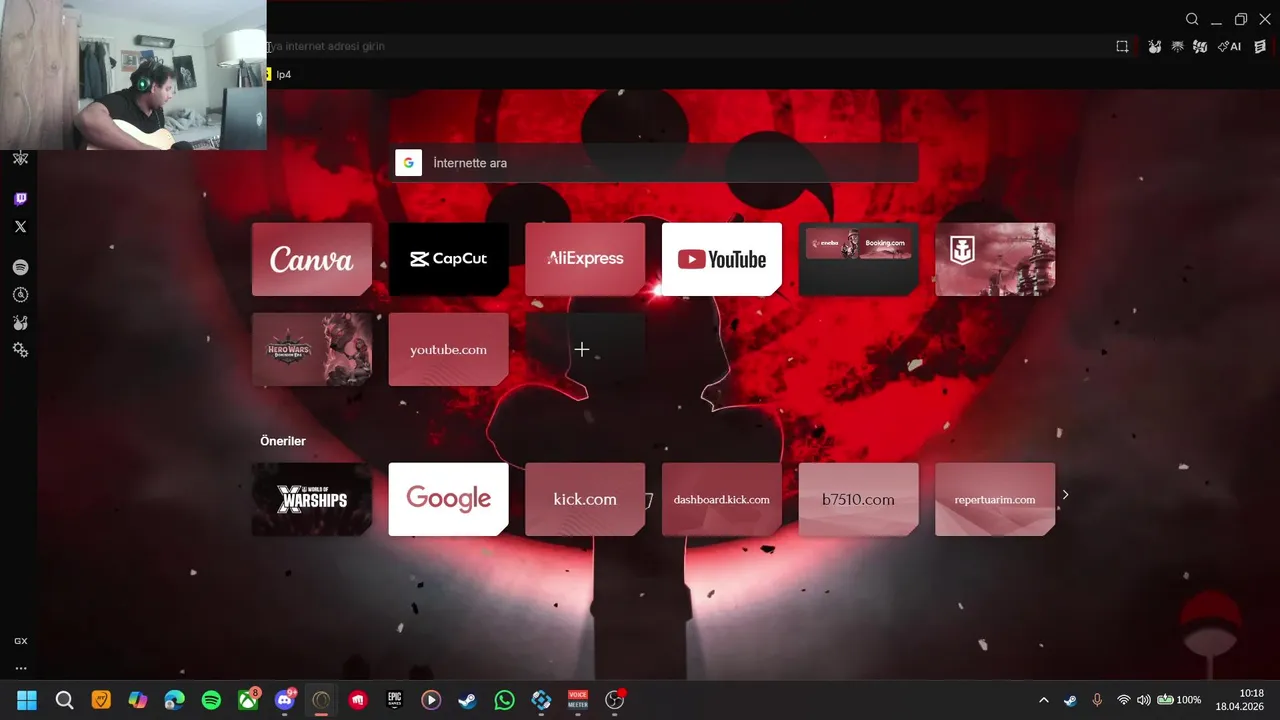Open the Windows Start menu

coord(27,700)
